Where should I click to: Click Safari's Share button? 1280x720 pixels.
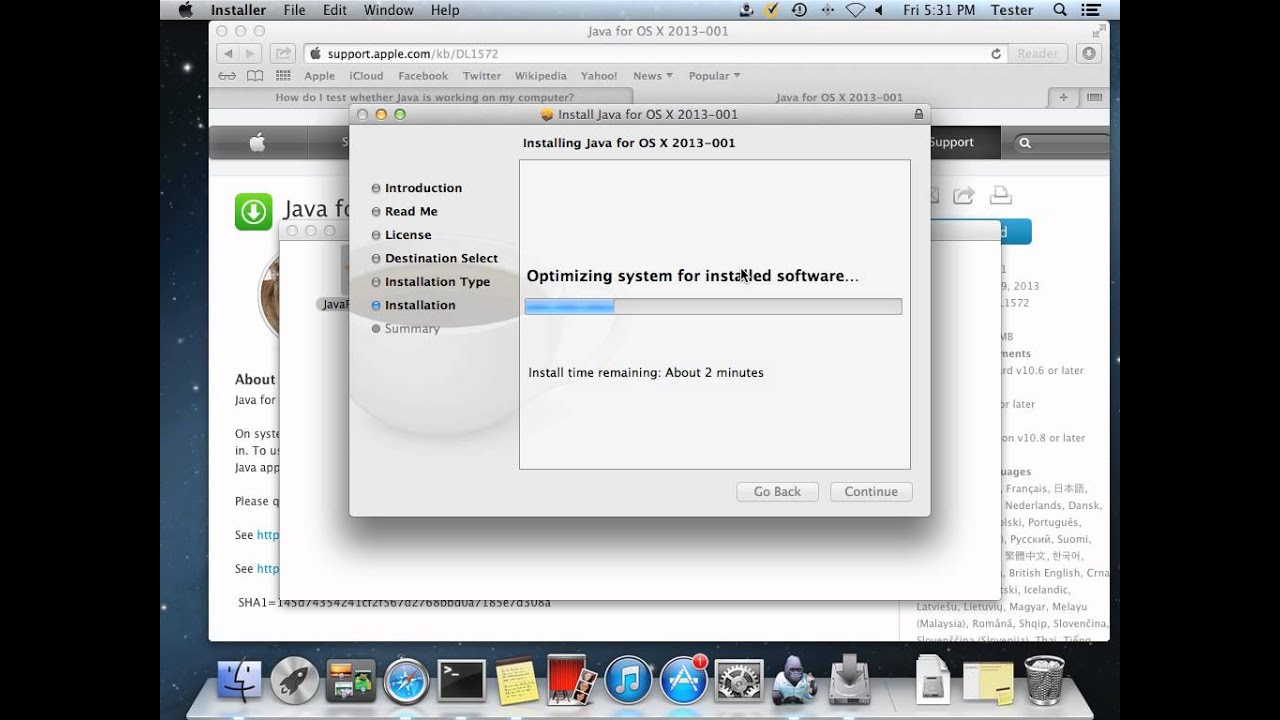pos(283,53)
